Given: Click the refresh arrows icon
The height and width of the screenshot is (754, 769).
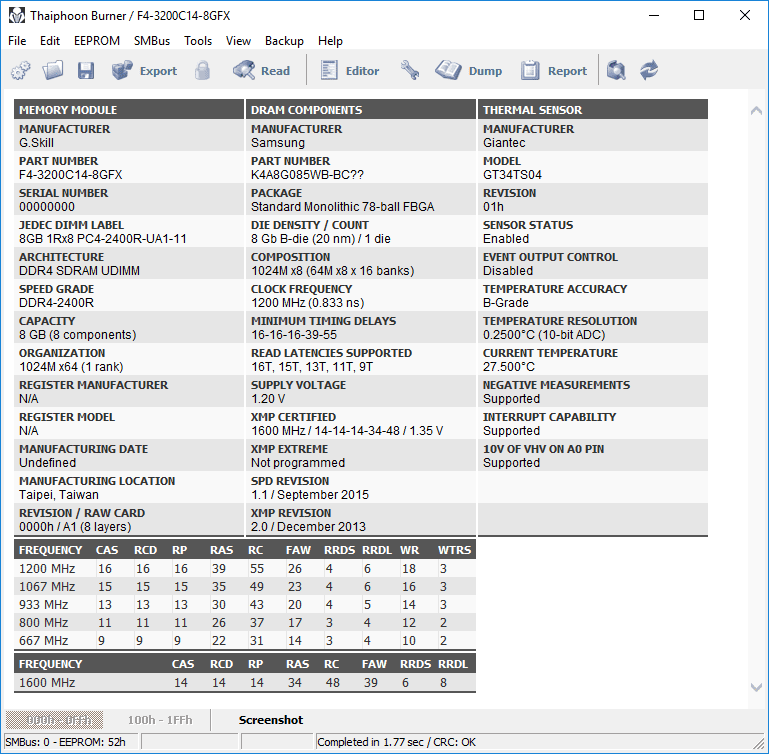Looking at the screenshot, I should (649, 71).
